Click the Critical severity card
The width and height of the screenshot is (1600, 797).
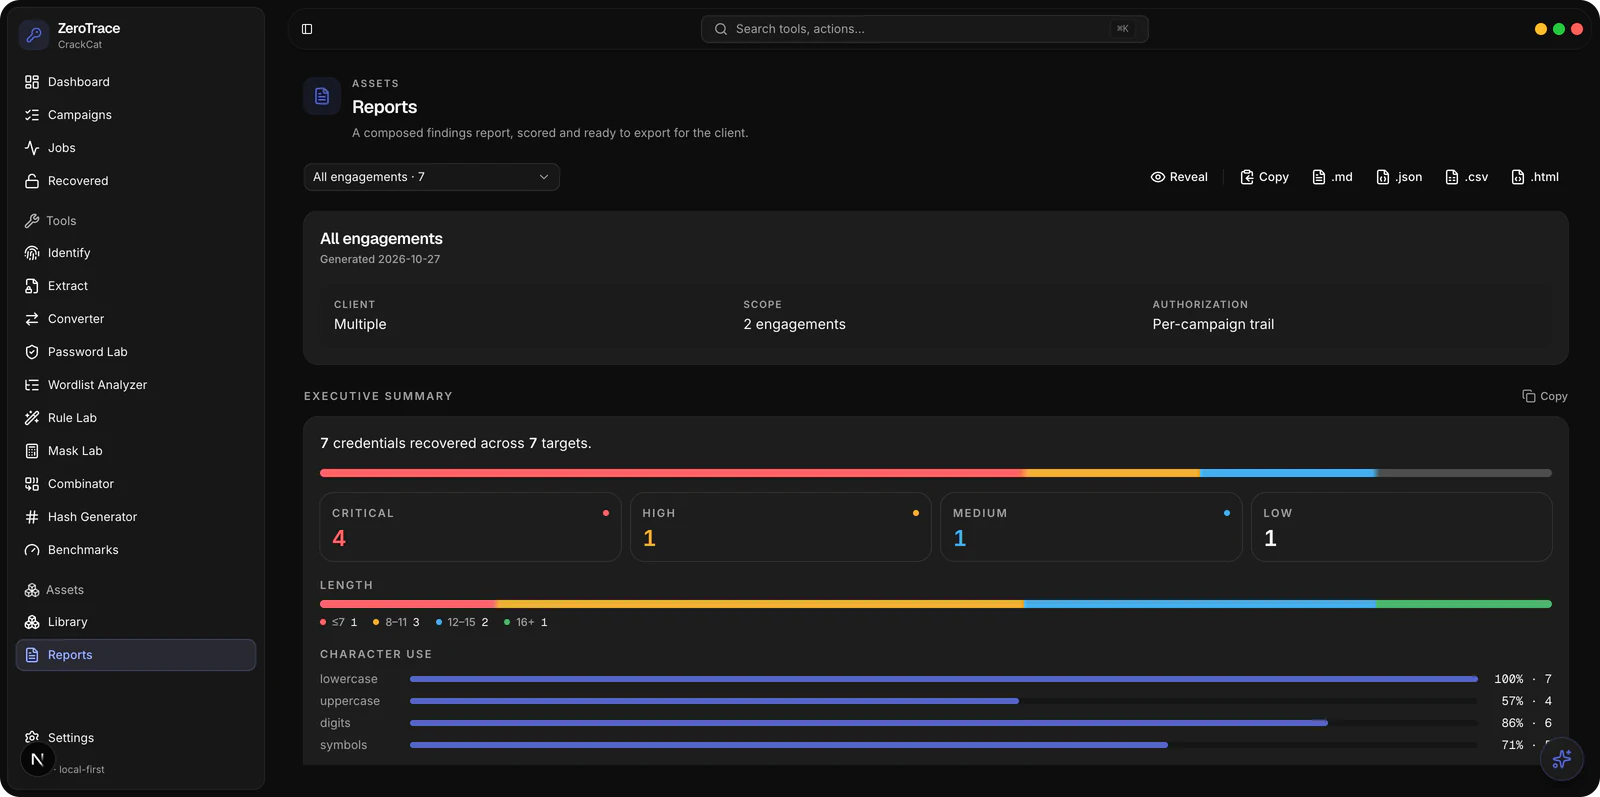tap(470, 527)
